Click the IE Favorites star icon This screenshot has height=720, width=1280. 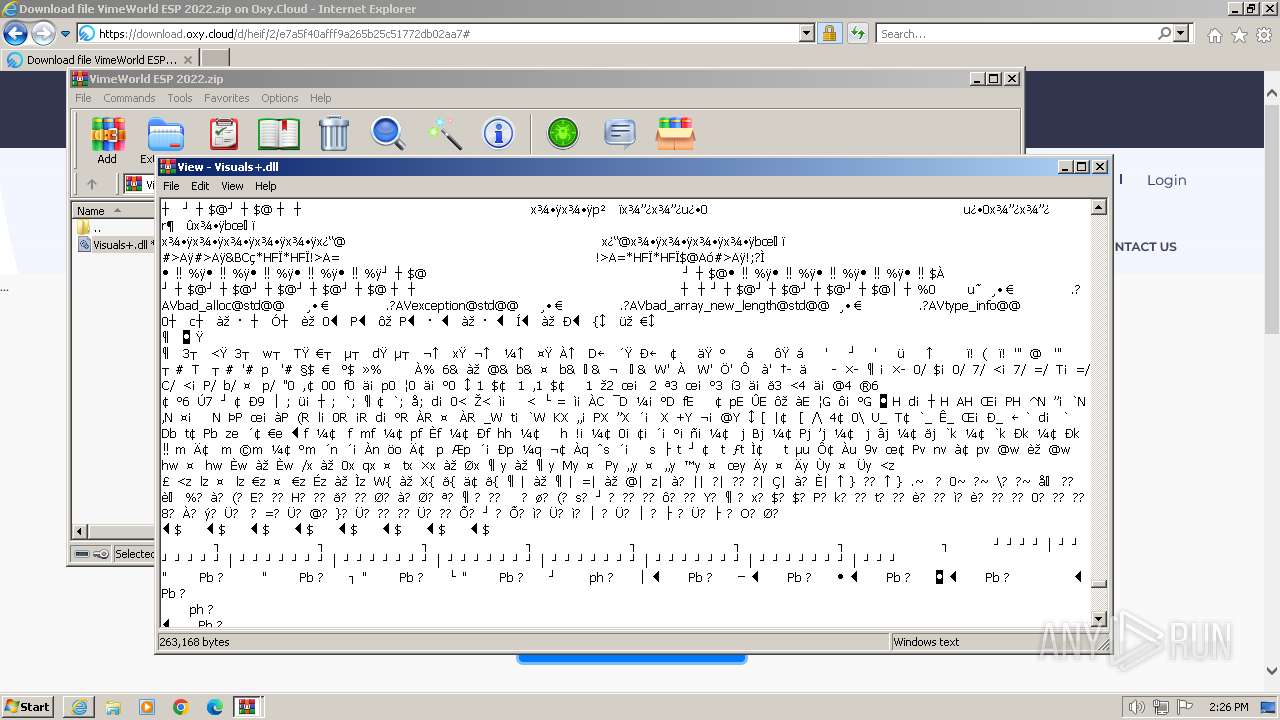(1239, 35)
